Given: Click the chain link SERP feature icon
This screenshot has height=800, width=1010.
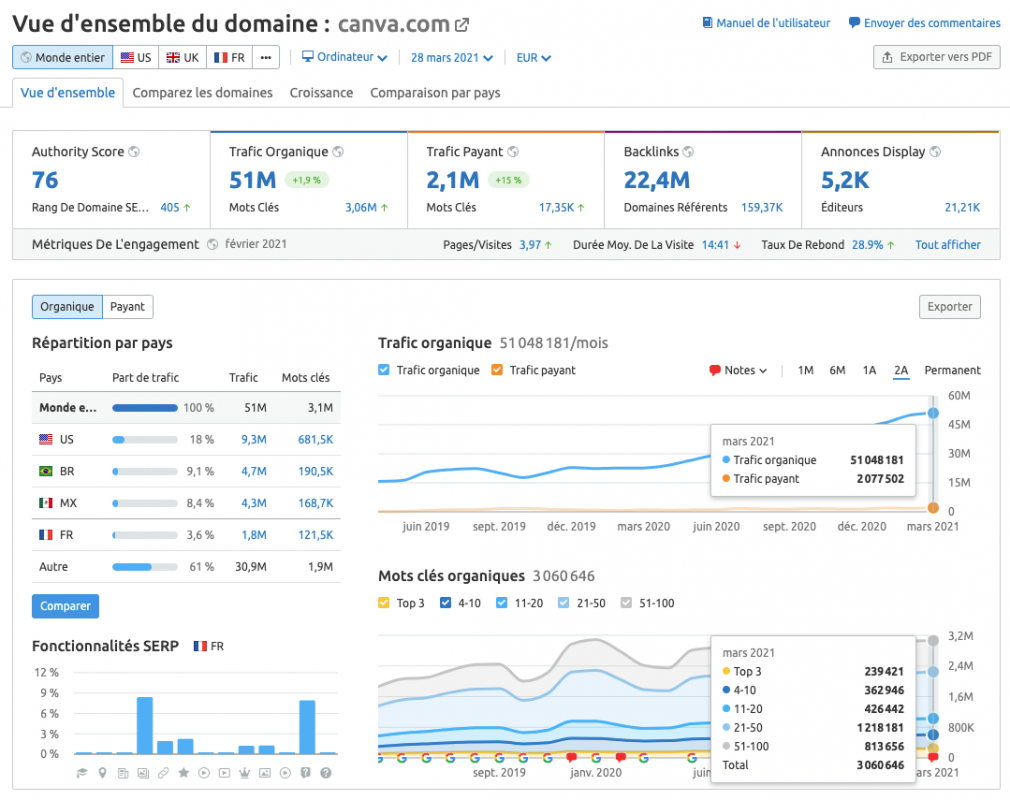Looking at the screenshot, I should tap(164, 773).
